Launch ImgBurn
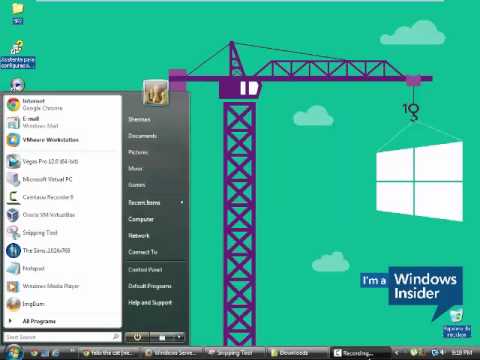Image resolution: width=480 pixels, height=360 pixels. click(62, 304)
